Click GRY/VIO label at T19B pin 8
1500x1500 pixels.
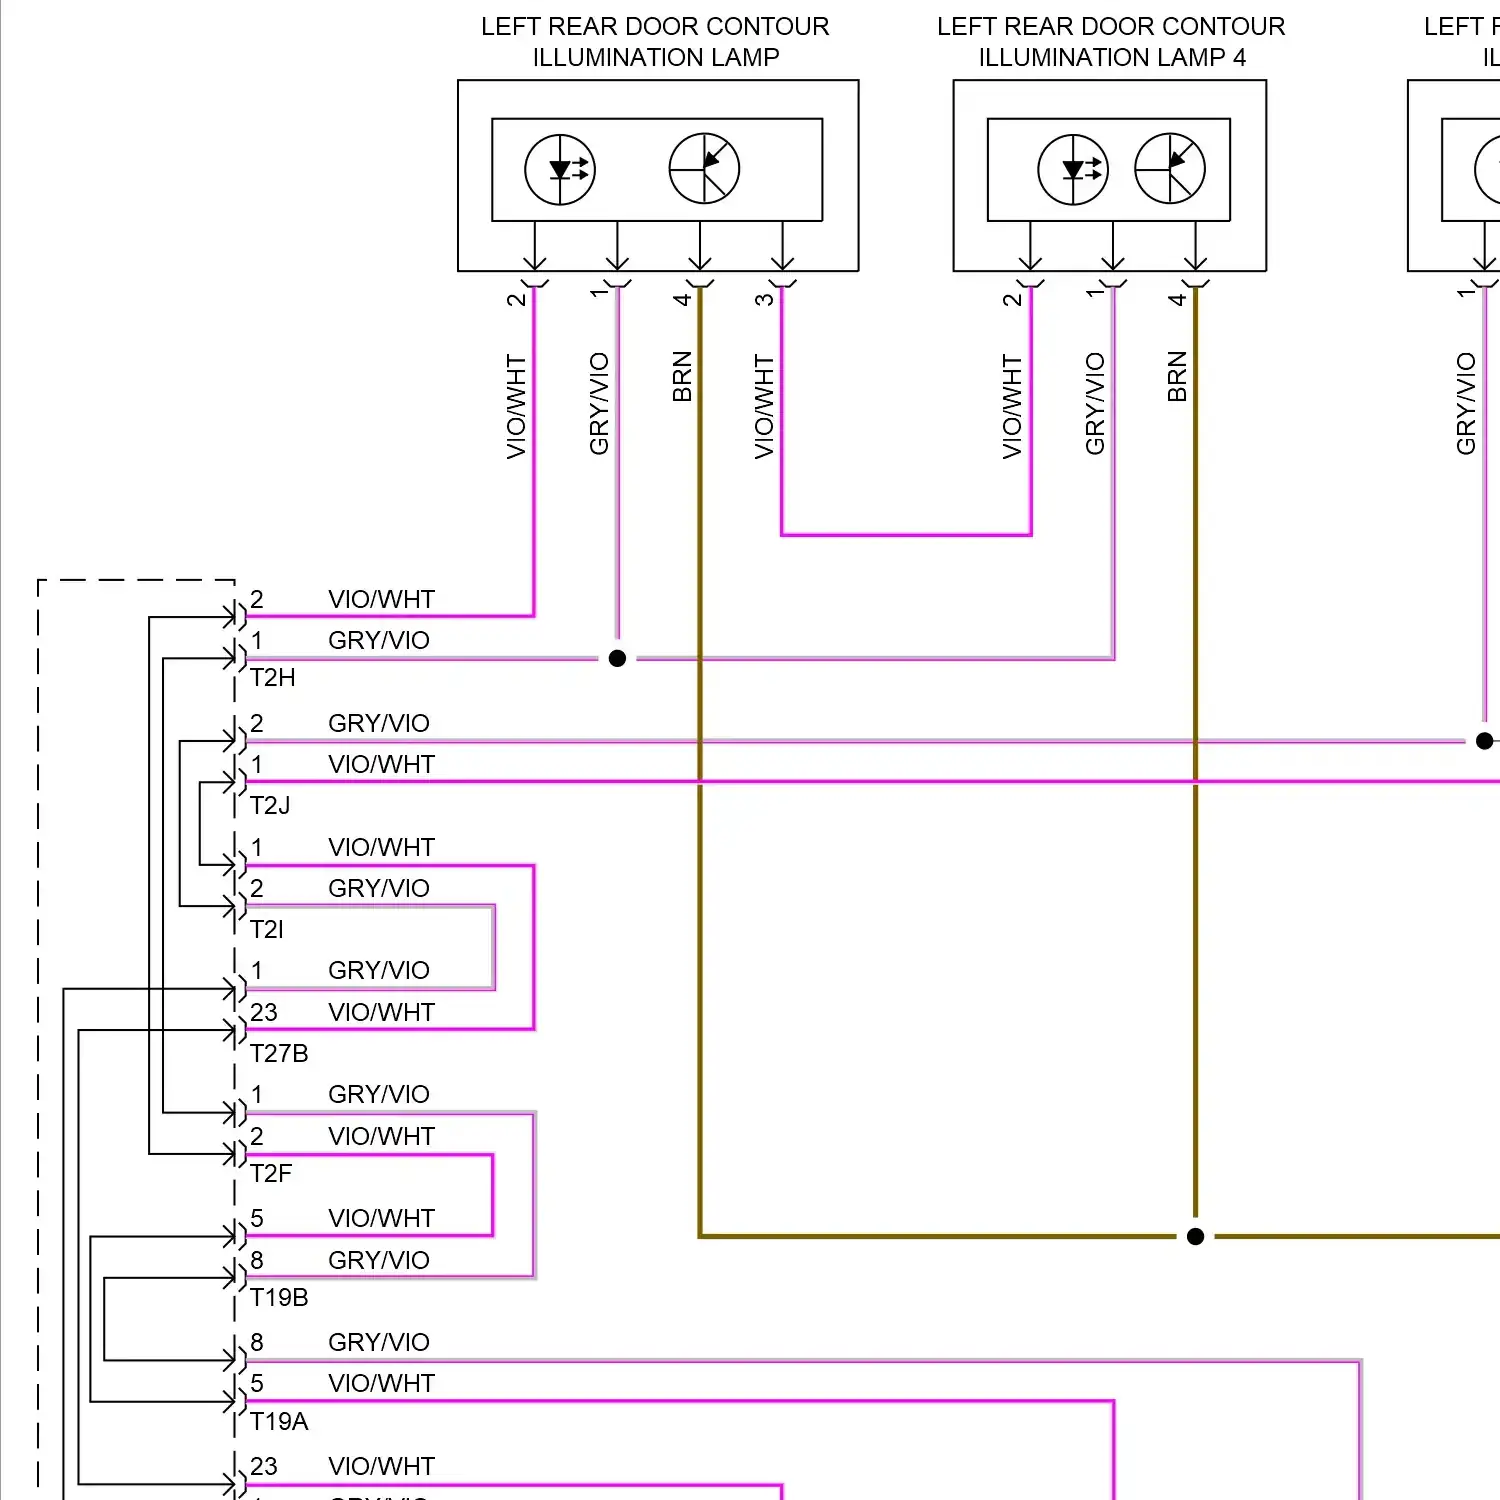coord(379,1261)
